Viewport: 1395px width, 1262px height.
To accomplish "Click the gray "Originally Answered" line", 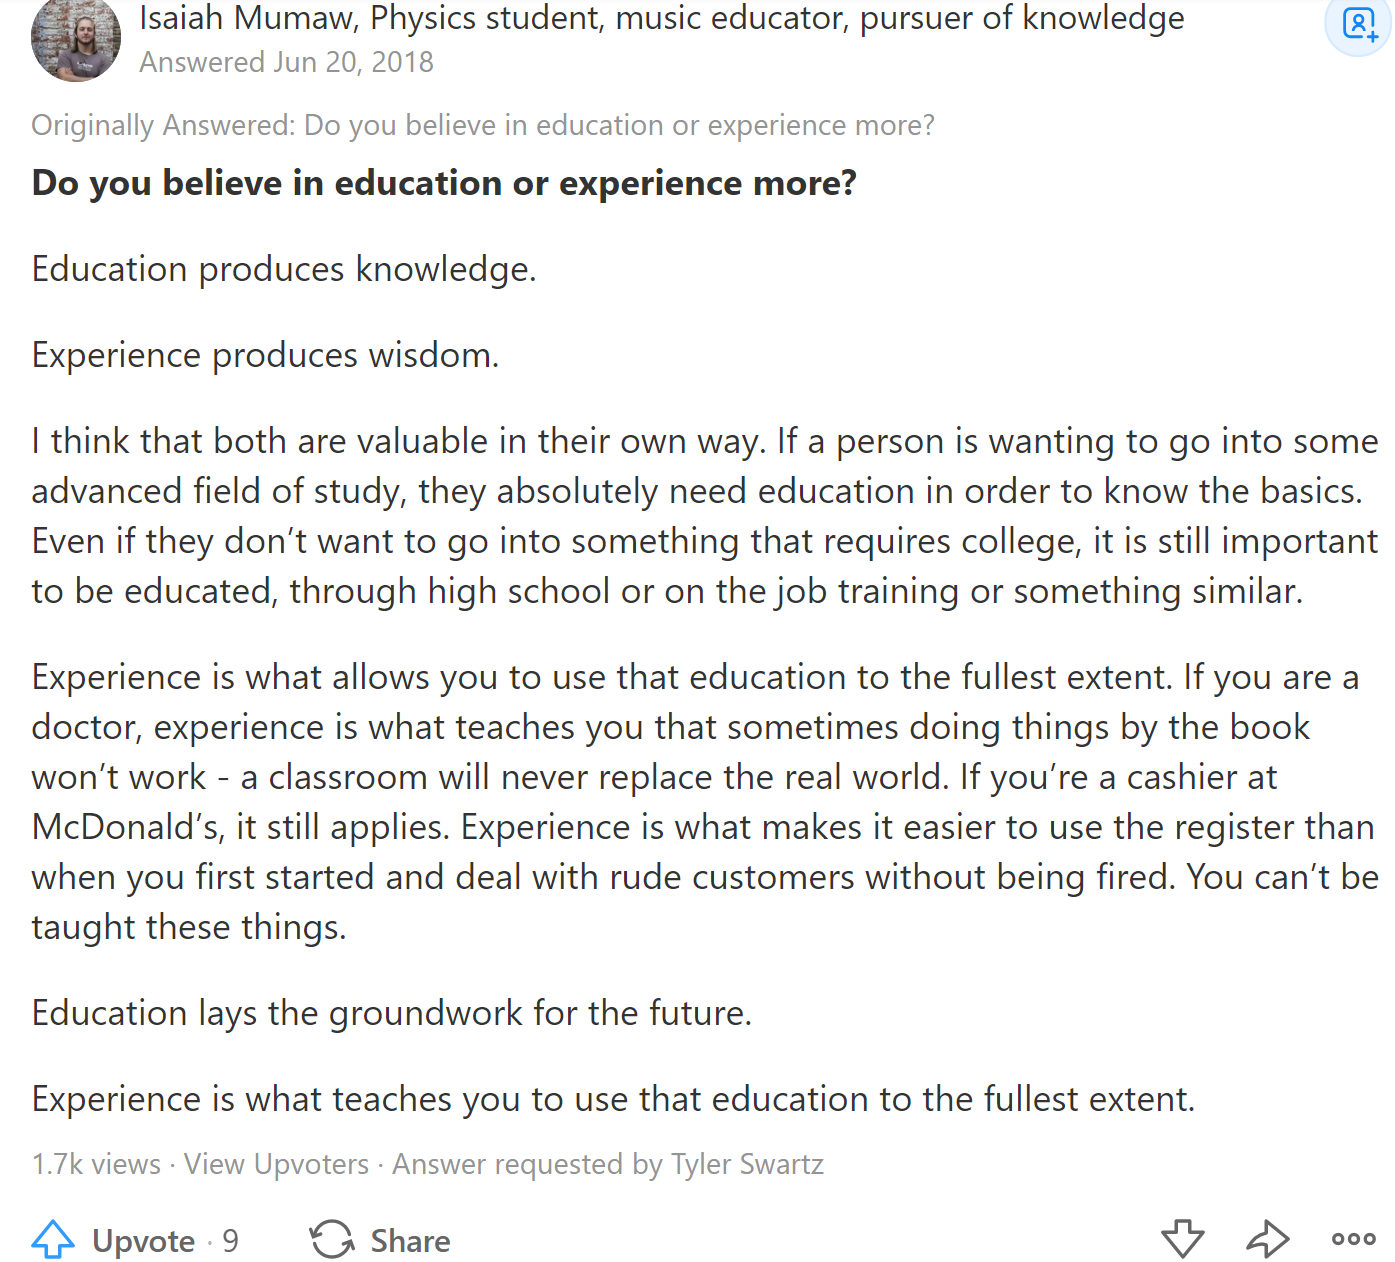I will (x=482, y=125).
